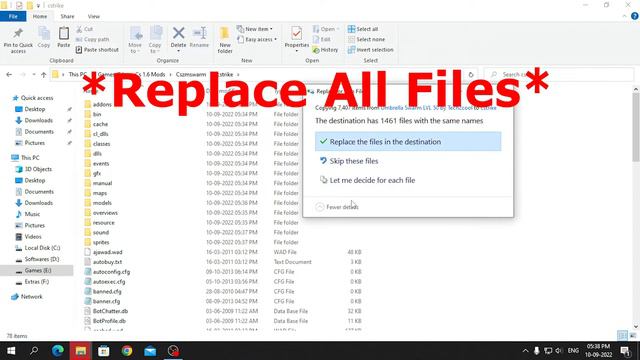Open Microsoft Edge from taskbar

[58, 351]
